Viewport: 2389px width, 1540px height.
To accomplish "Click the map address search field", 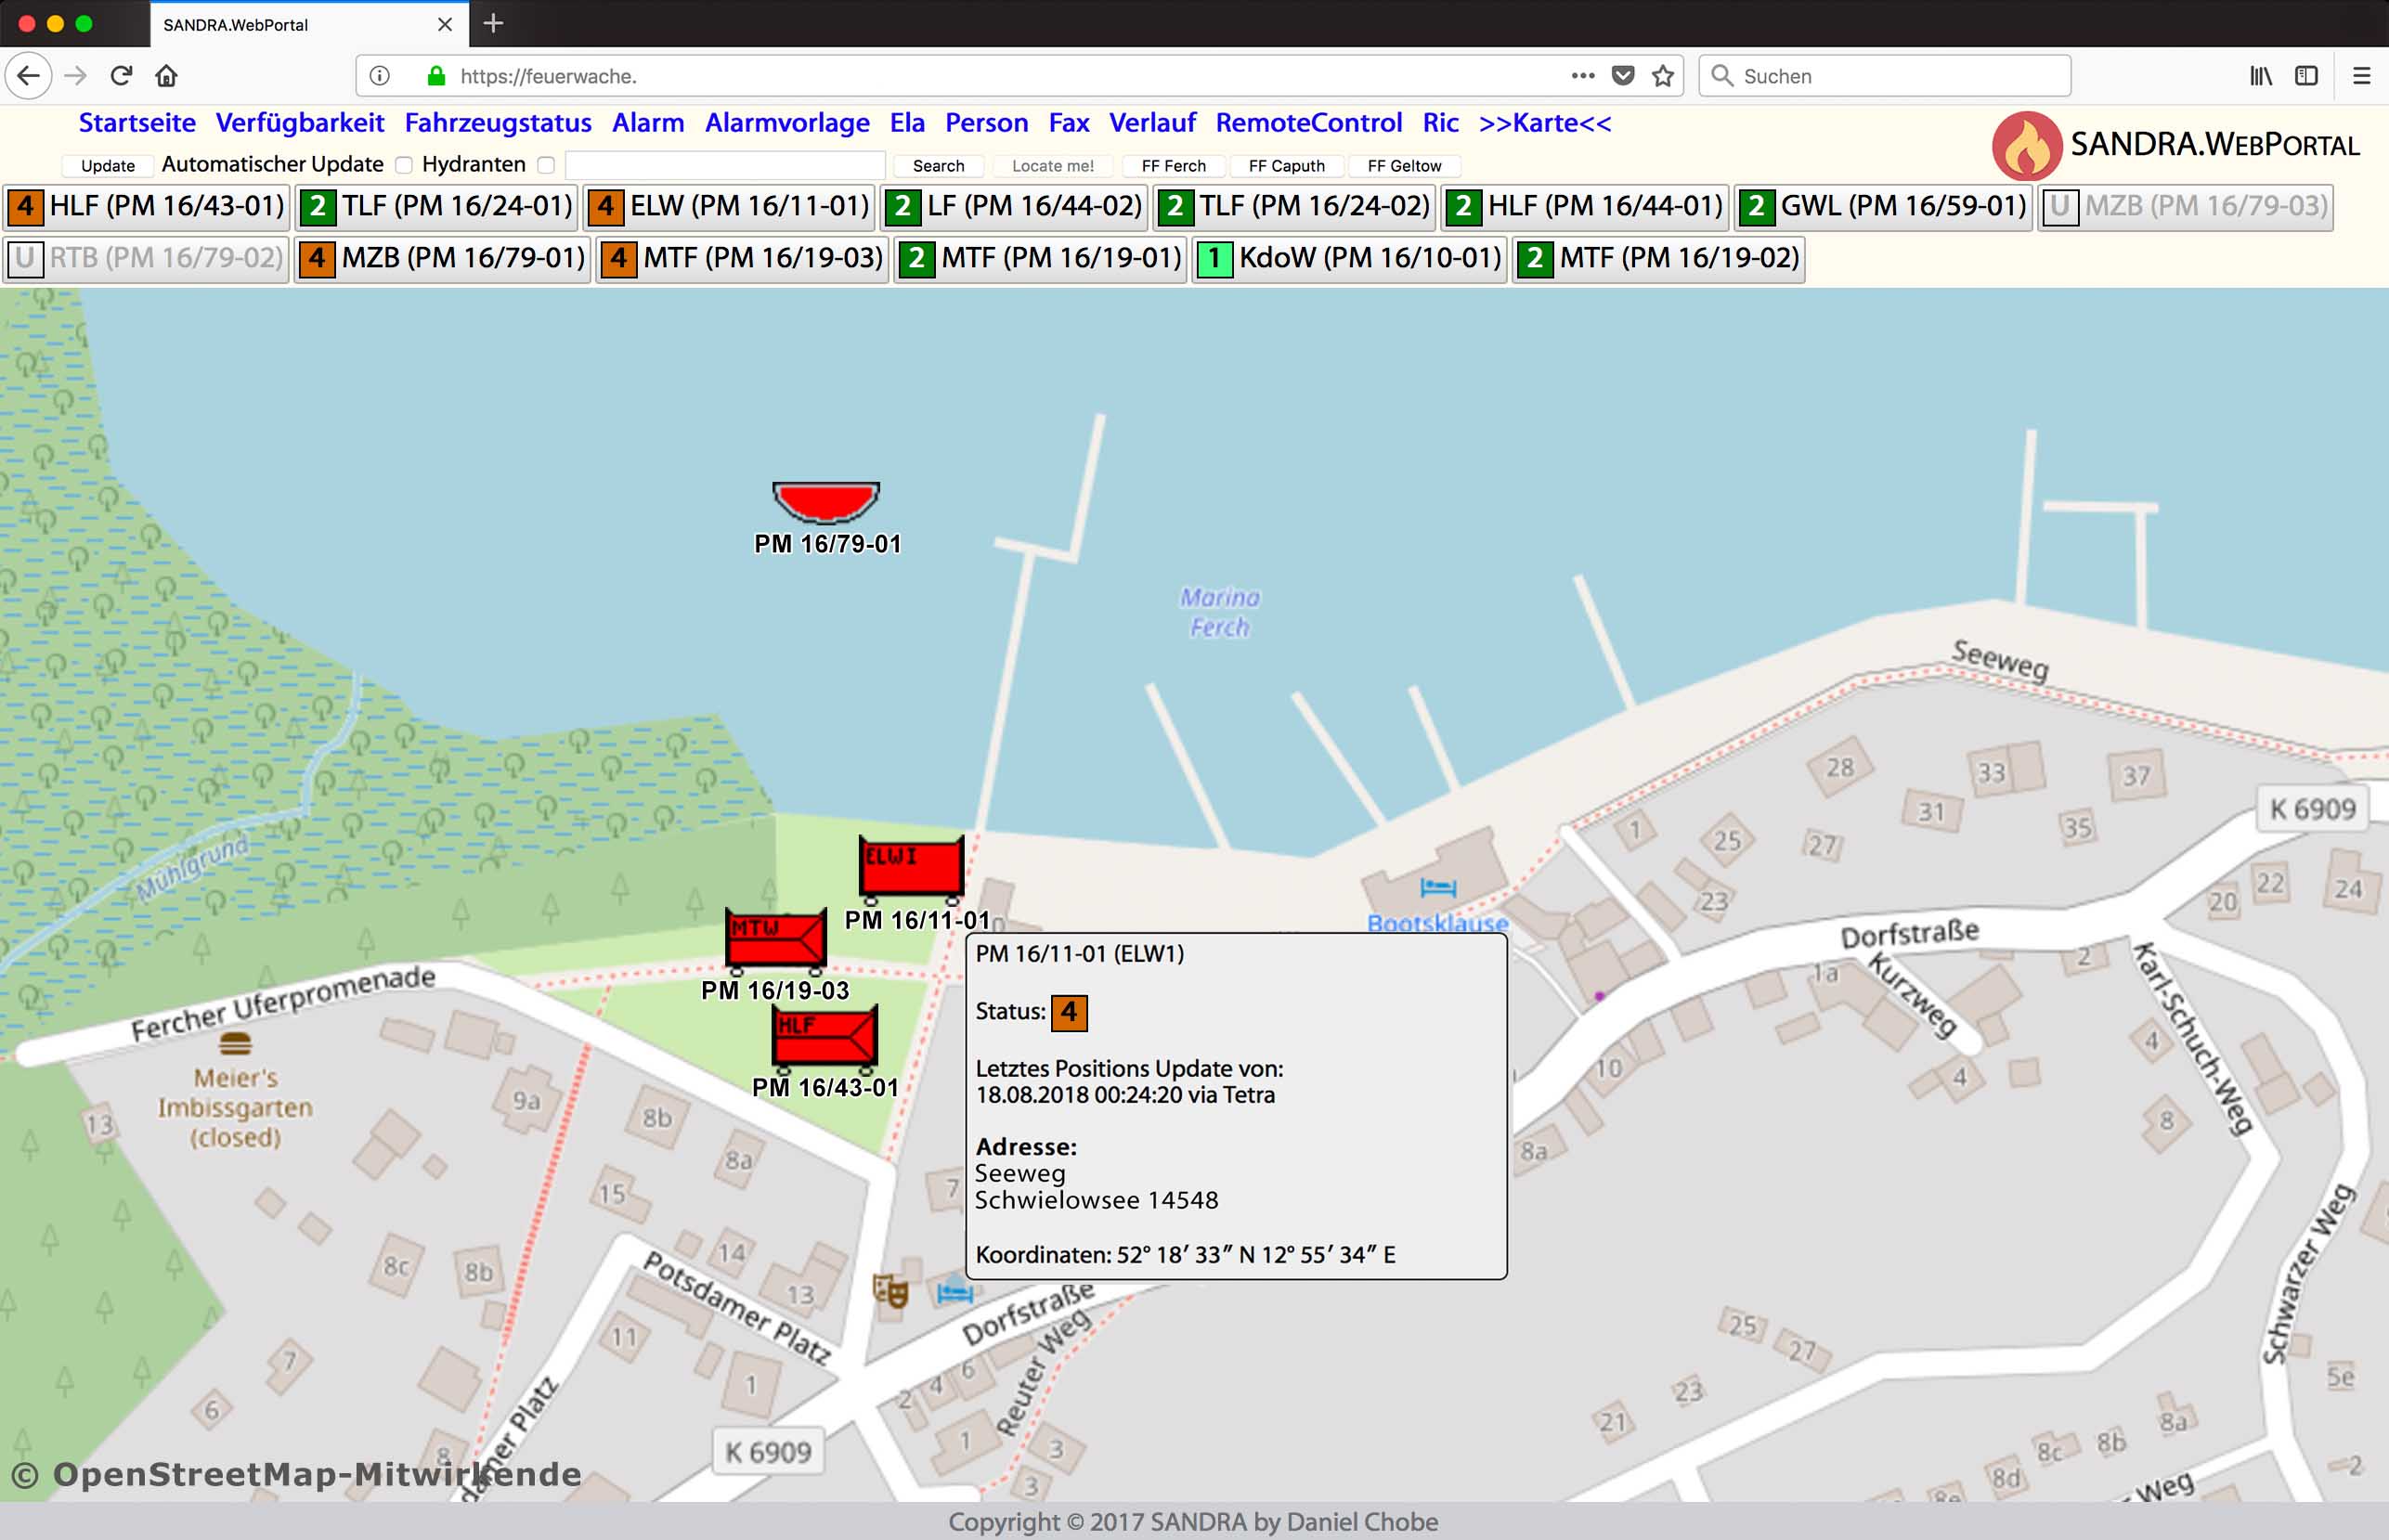I will pos(725,165).
